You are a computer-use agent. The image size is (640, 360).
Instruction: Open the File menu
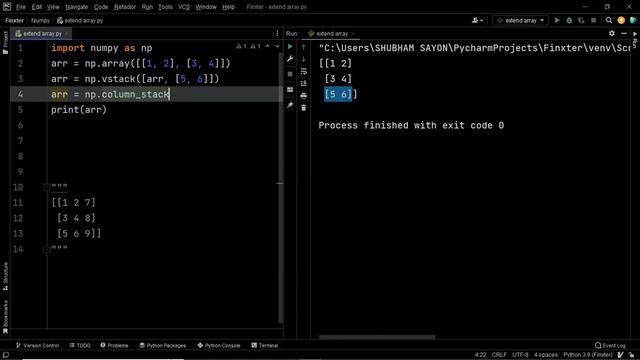pyautogui.click(x=20, y=7)
